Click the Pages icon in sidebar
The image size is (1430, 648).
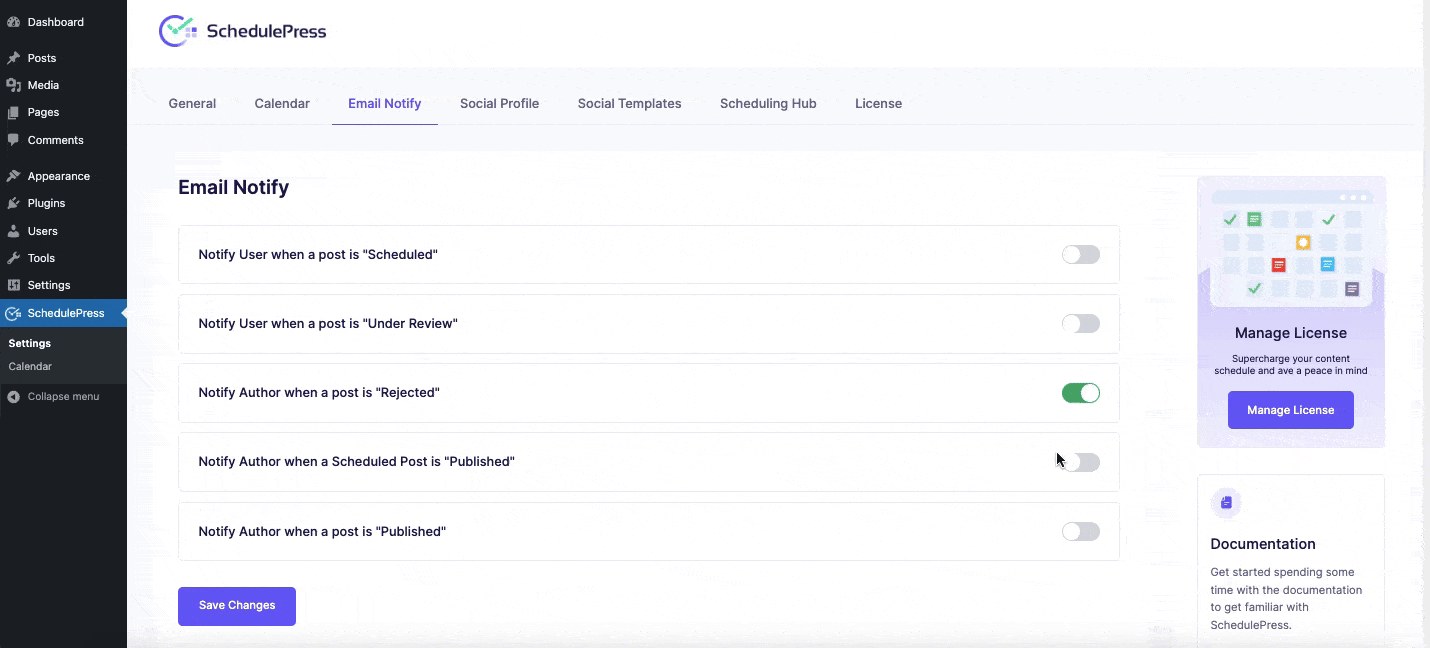pos(13,112)
